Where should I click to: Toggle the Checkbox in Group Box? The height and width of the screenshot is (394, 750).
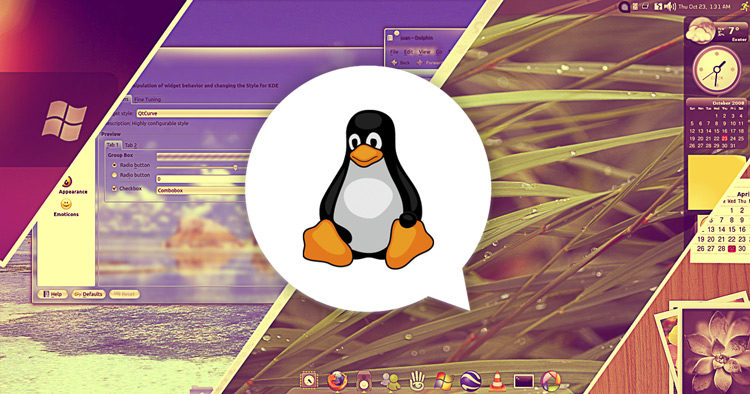(114, 188)
